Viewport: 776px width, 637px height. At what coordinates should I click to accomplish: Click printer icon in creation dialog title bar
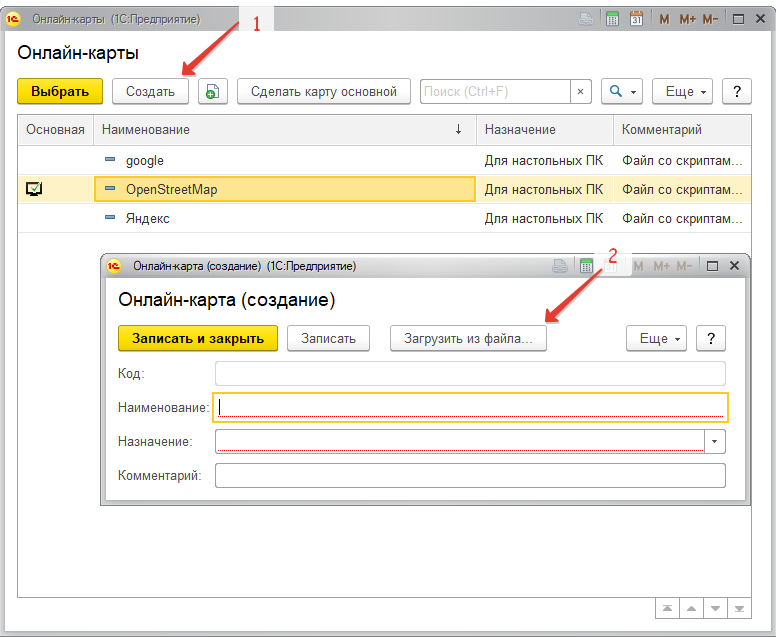point(560,266)
